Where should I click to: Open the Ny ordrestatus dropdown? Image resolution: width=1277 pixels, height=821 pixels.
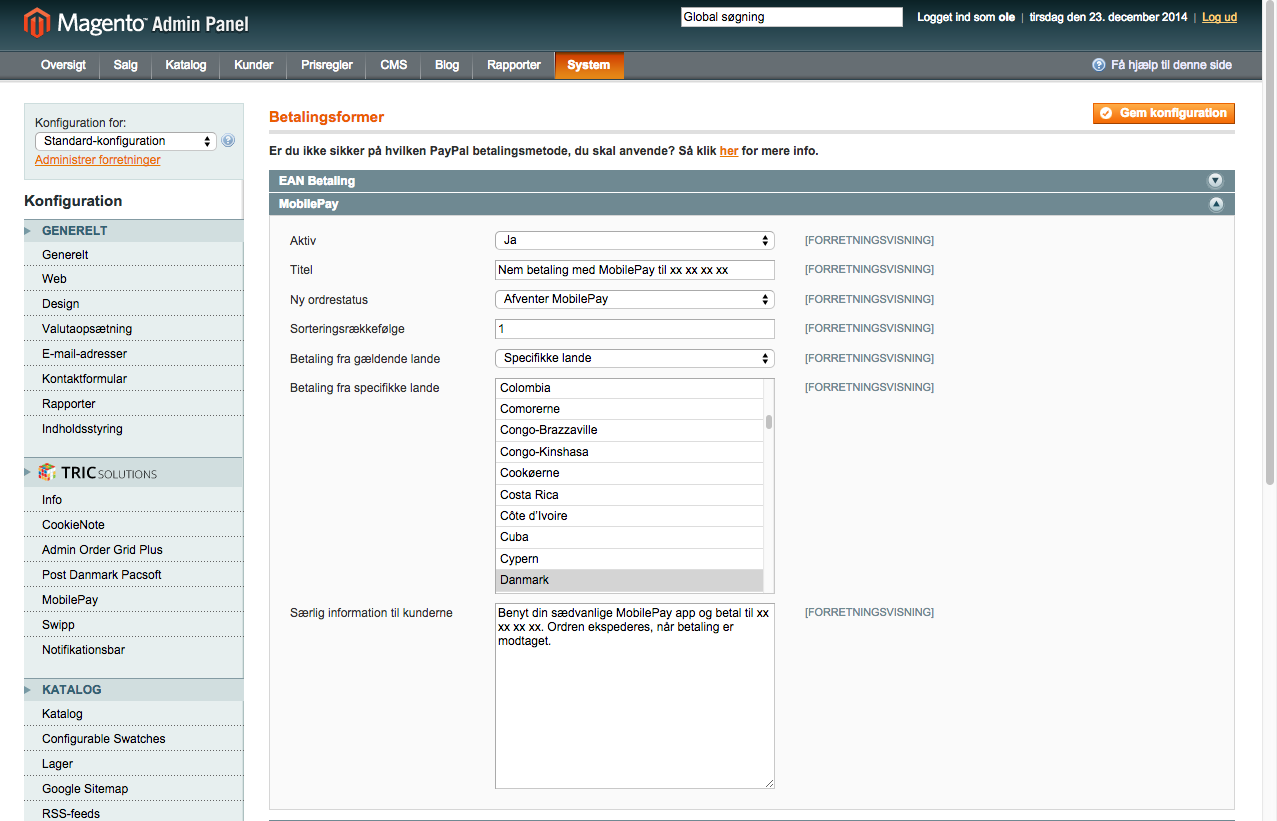click(634, 299)
